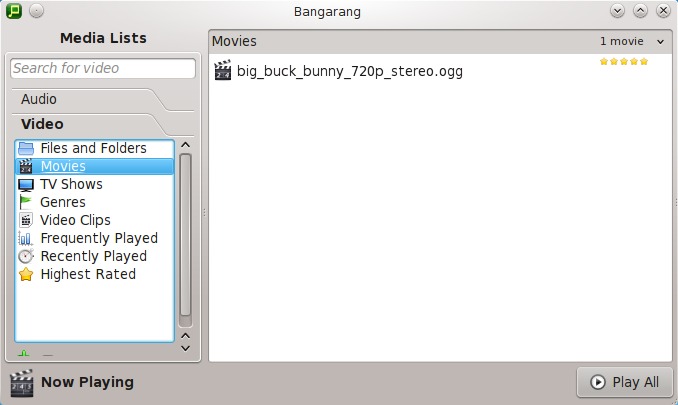Click the Highest Rated star icon
This screenshot has height=405, width=678.
[x=26, y=274]
